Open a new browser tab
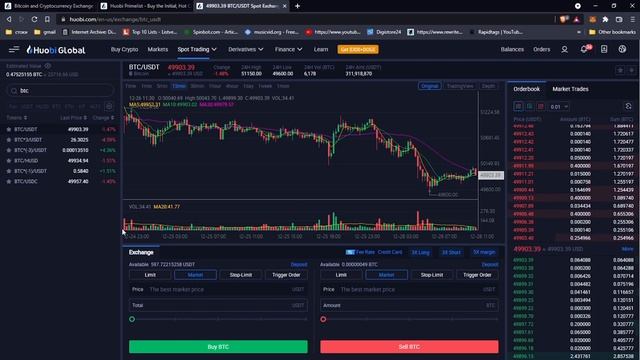This screenshot has width=640, height=360. click(298, 6)
